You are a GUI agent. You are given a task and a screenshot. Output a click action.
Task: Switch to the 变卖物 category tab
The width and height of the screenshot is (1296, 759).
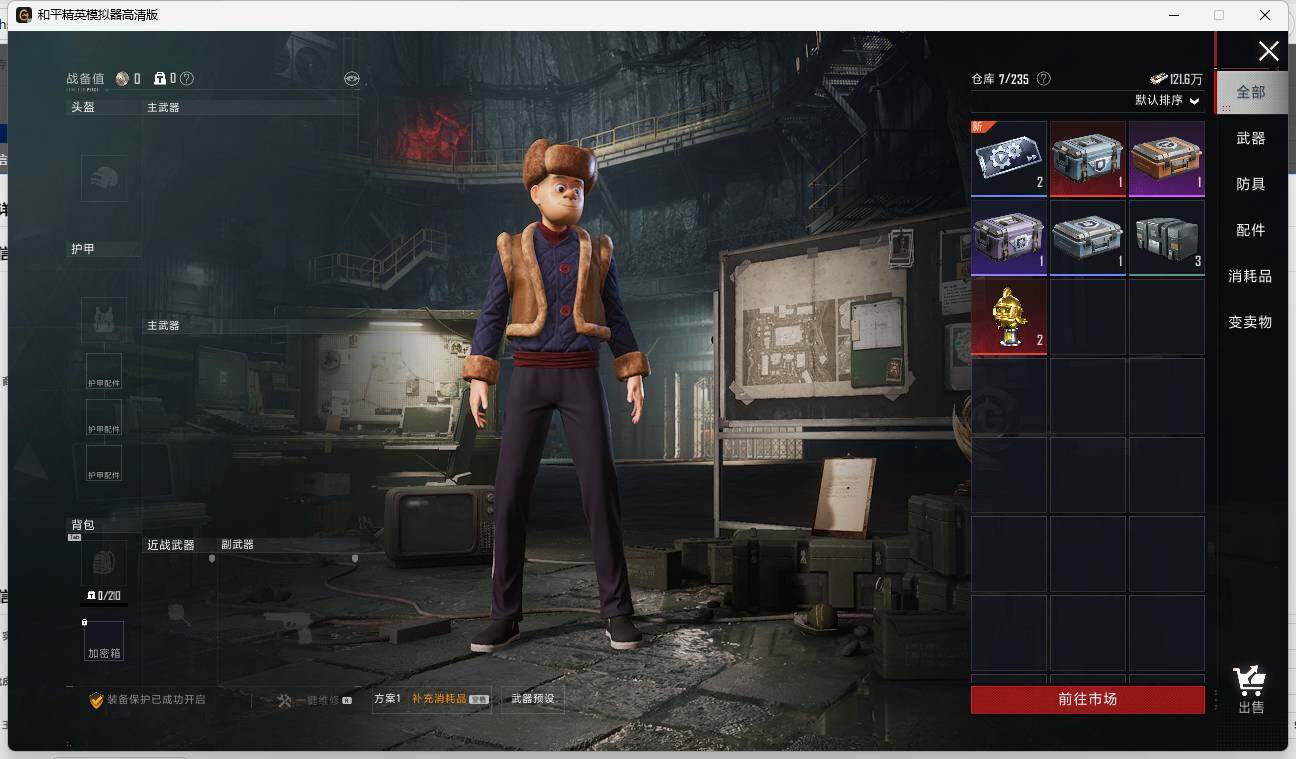click(x=1251, y=322)
